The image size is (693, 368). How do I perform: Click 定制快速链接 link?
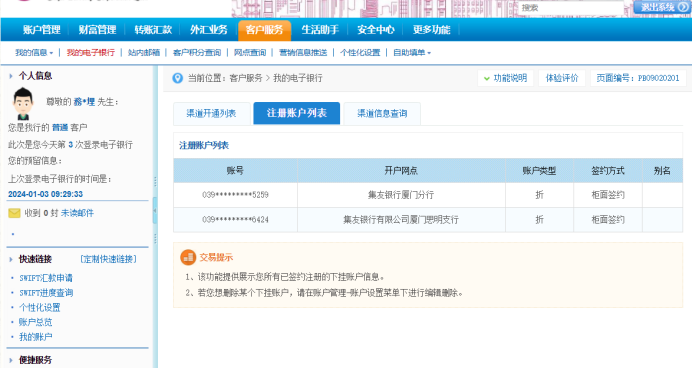[108, 259]
